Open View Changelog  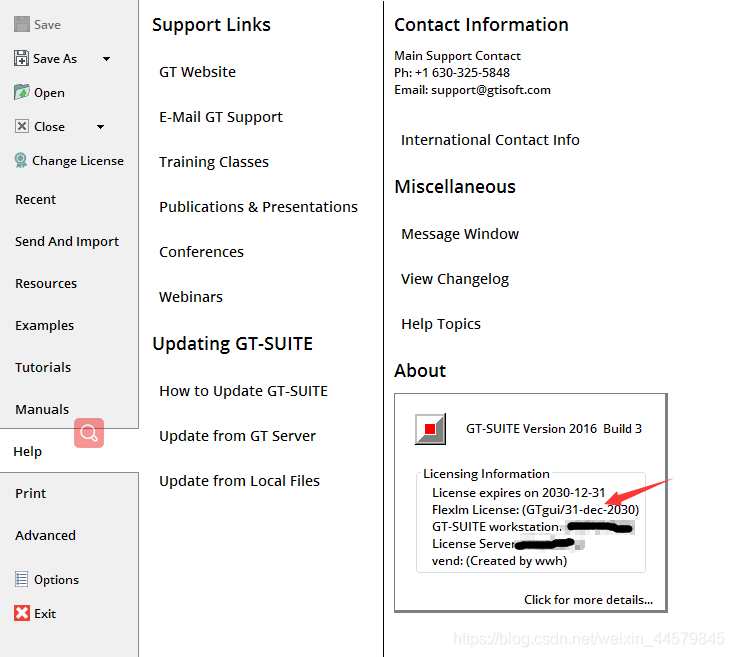[455, 279]
